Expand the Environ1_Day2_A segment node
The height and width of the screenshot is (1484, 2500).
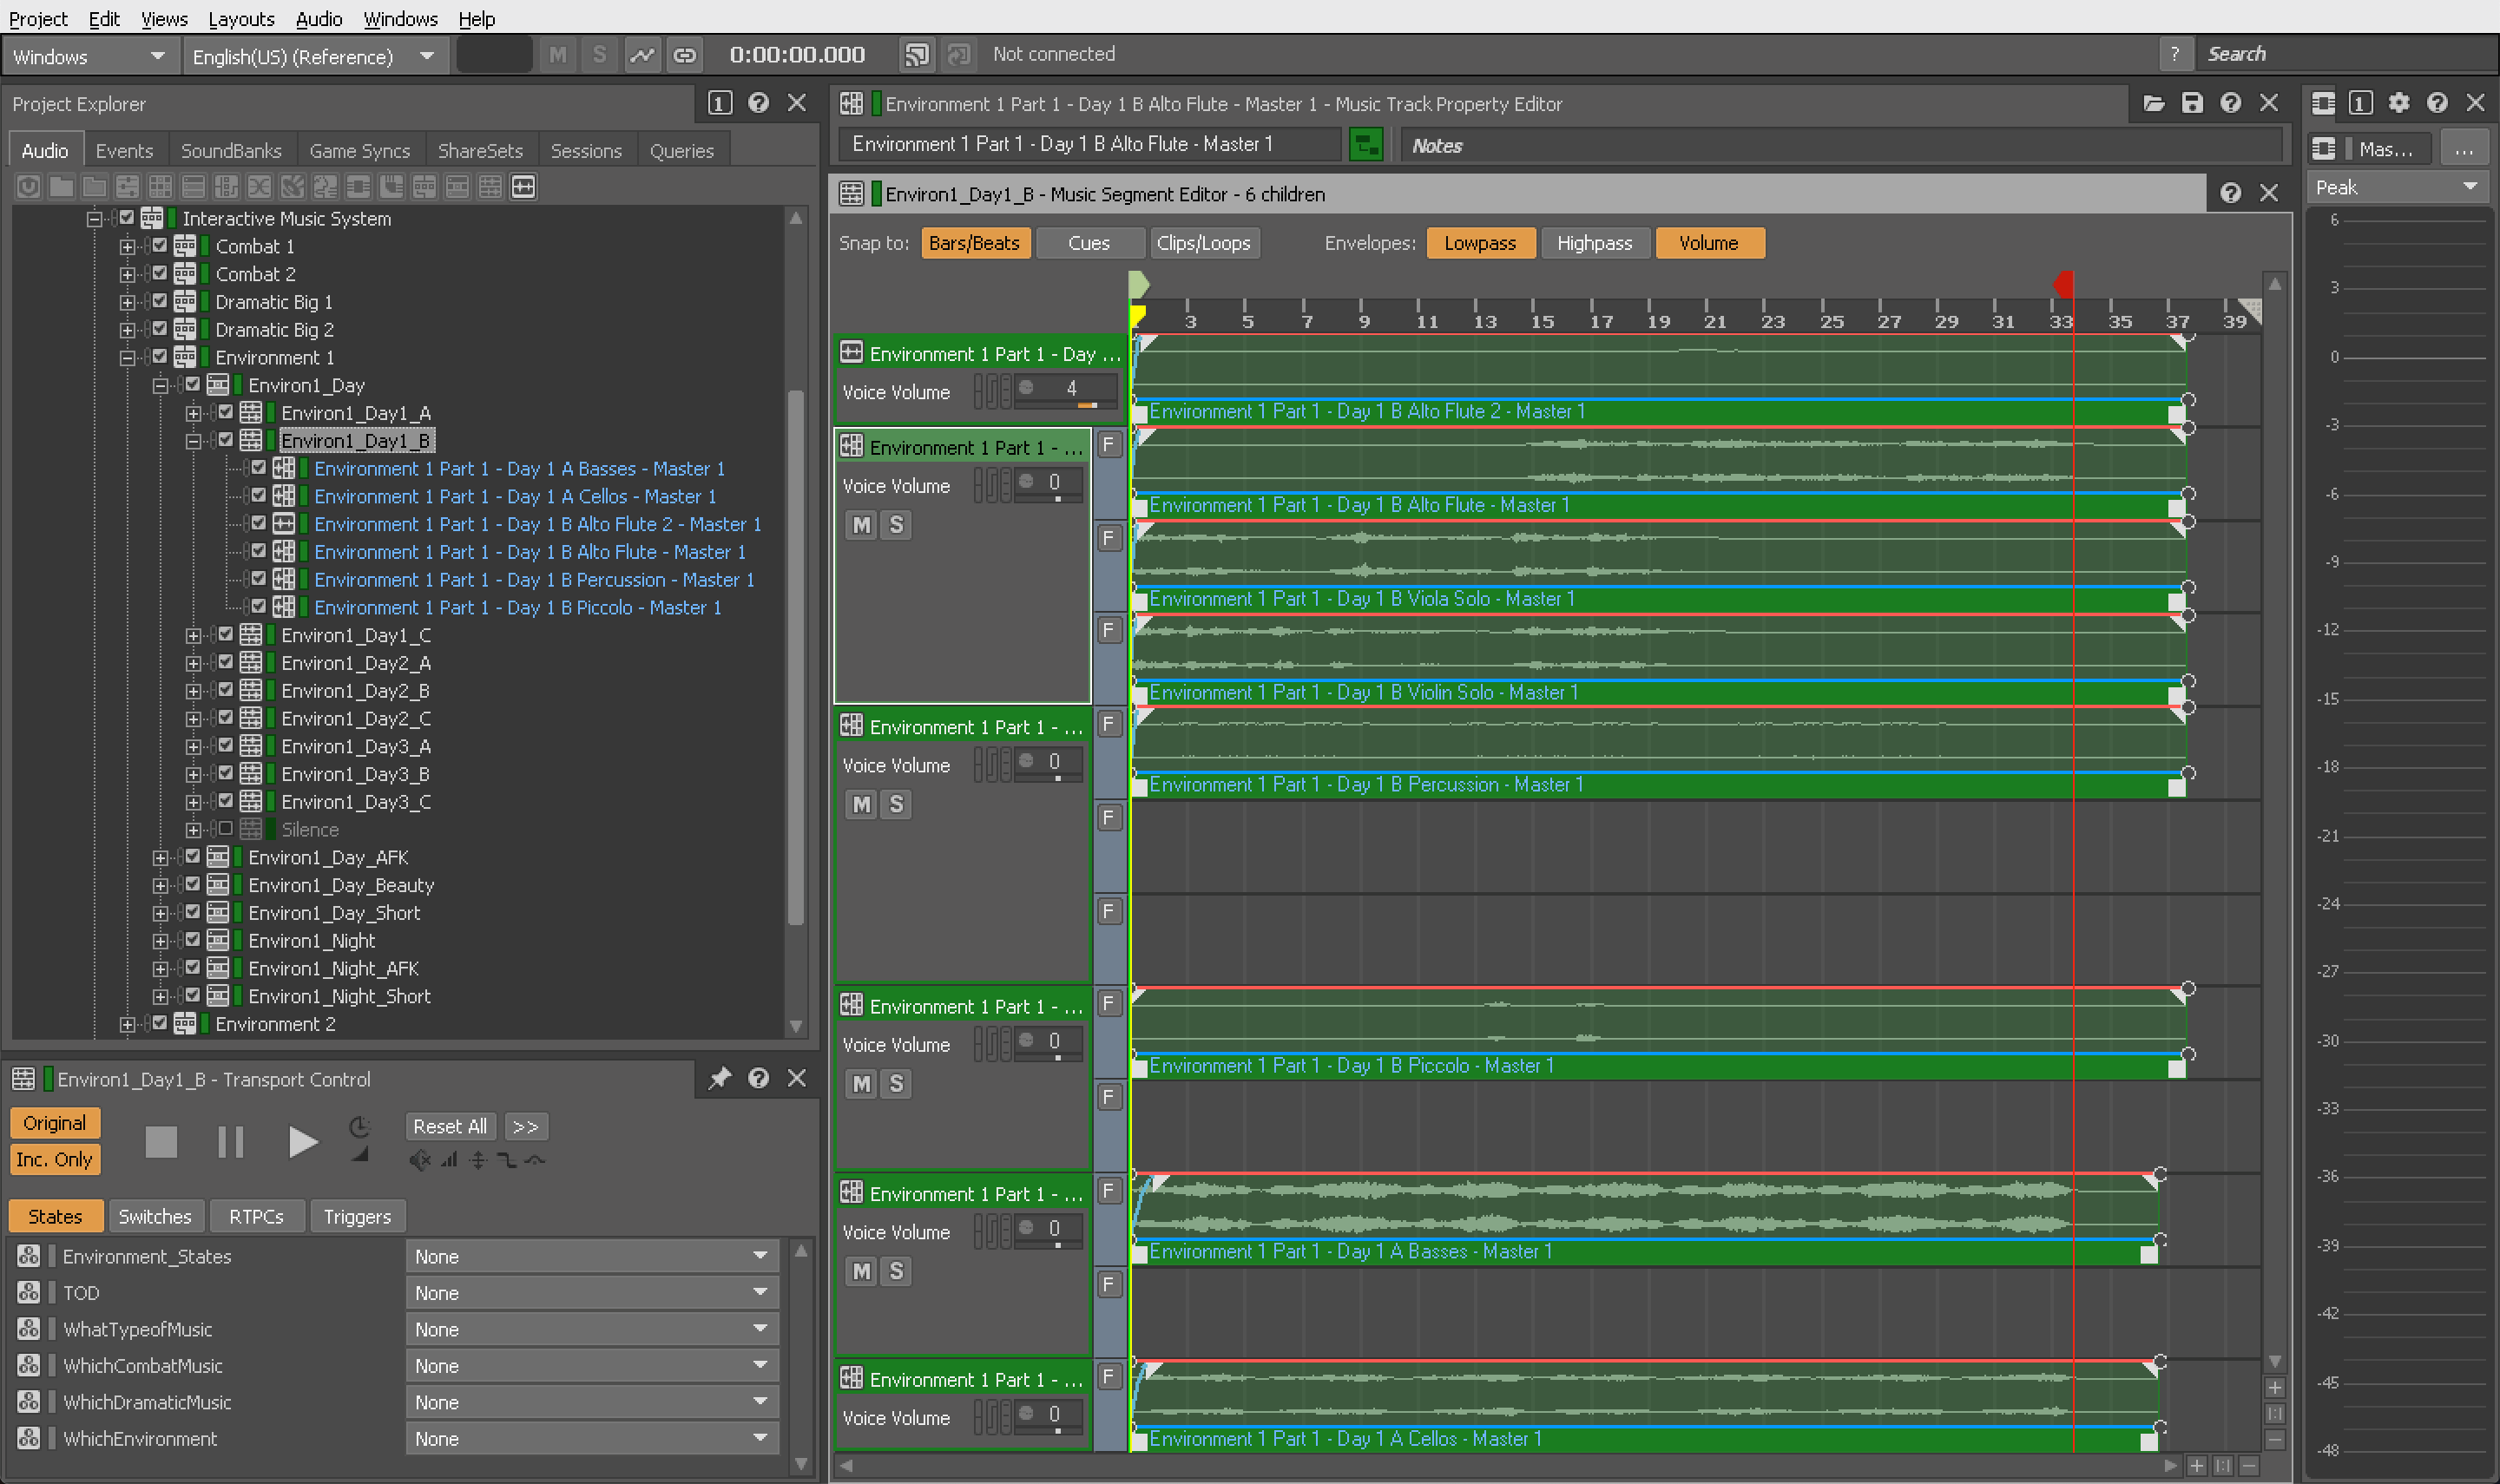pyautogui.click(x=193, y=663)
